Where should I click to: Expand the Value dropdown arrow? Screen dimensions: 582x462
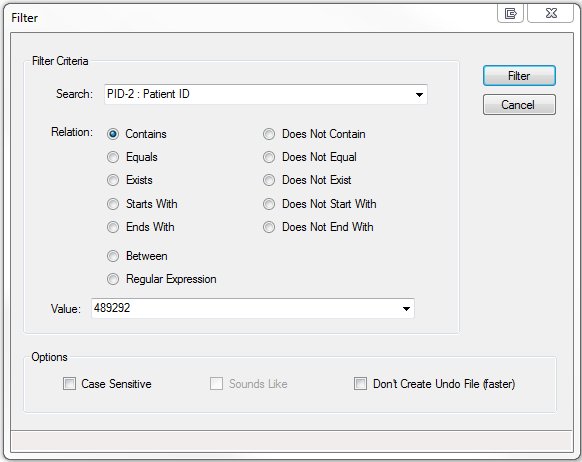click(x=406, y=309)
